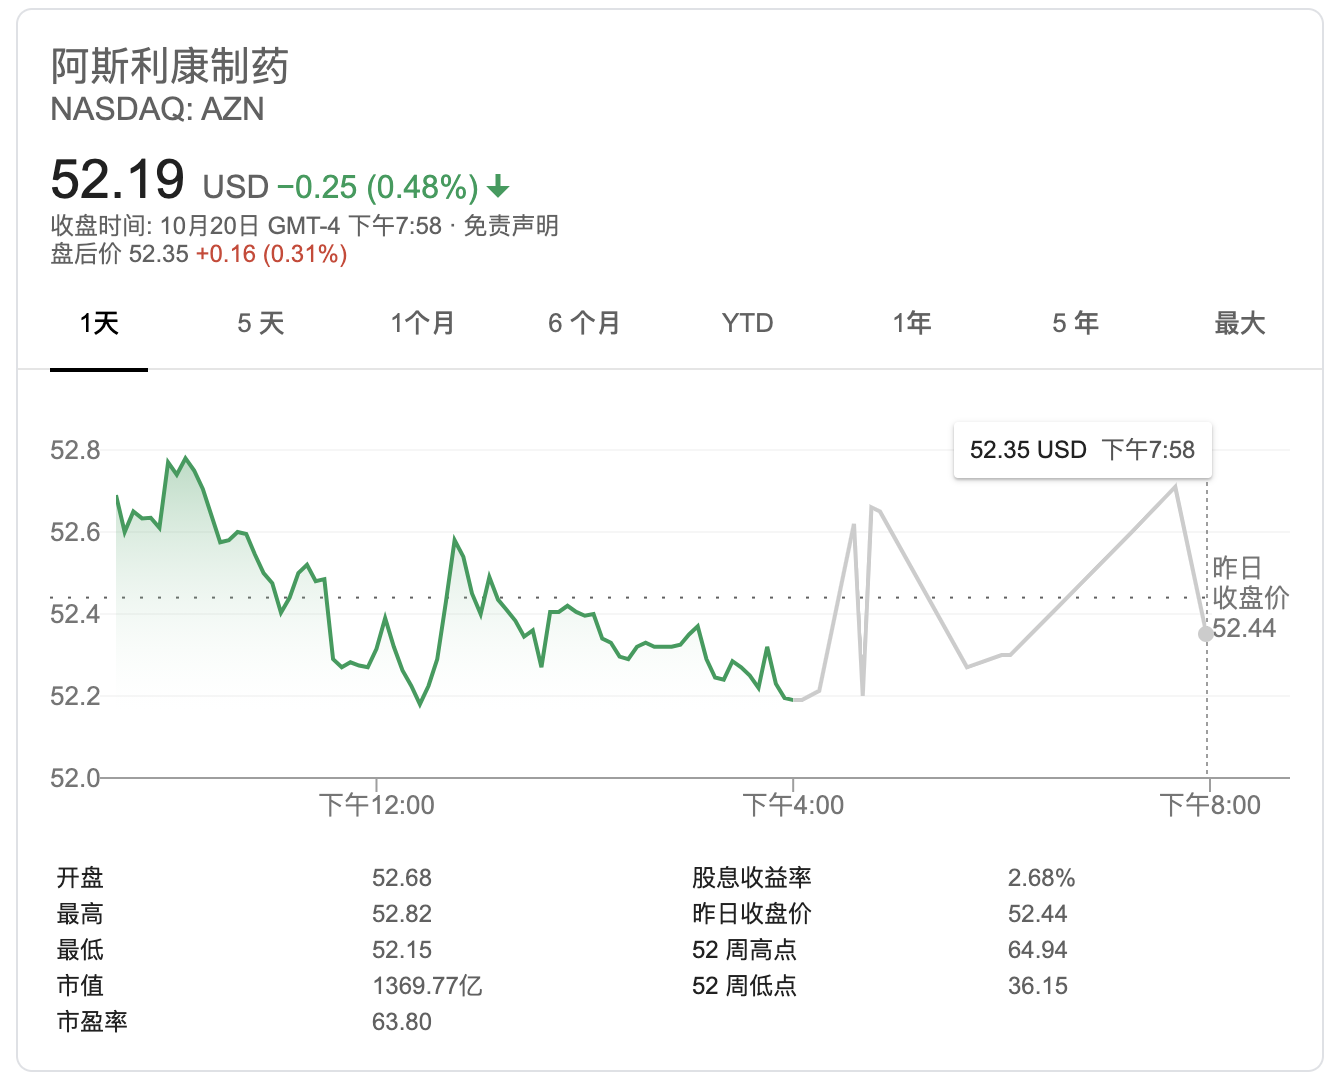Click the 开盘 value 52.68
This screenshot has width=1340, height=1086.
click(x=402, y=878)
